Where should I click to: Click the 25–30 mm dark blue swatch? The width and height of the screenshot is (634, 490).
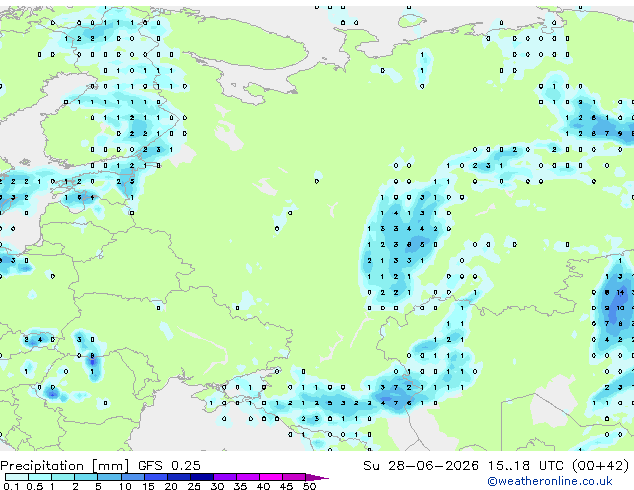(201, 477)
